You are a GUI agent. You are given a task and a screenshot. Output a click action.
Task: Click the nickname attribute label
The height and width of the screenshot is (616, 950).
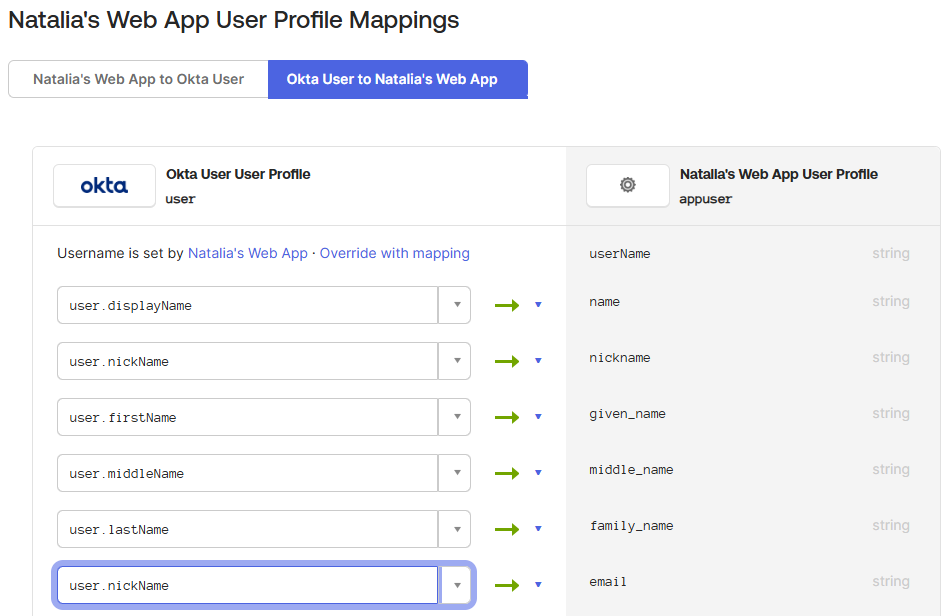pos(620,358)
